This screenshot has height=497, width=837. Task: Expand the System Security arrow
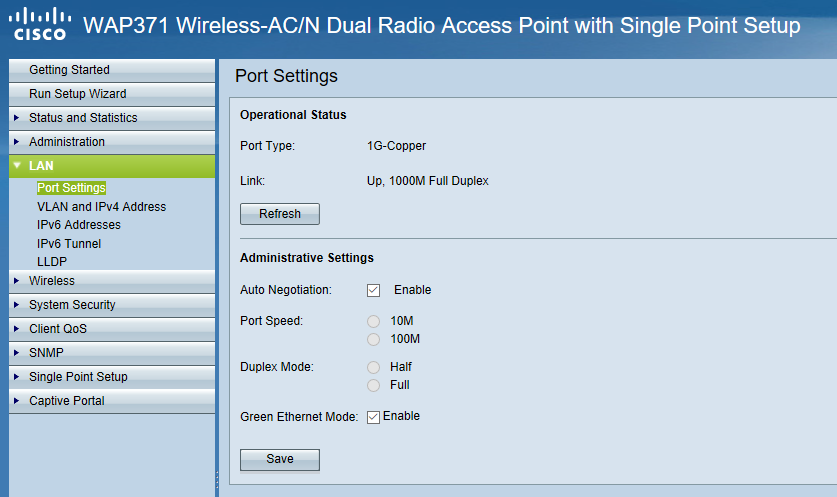17,304
